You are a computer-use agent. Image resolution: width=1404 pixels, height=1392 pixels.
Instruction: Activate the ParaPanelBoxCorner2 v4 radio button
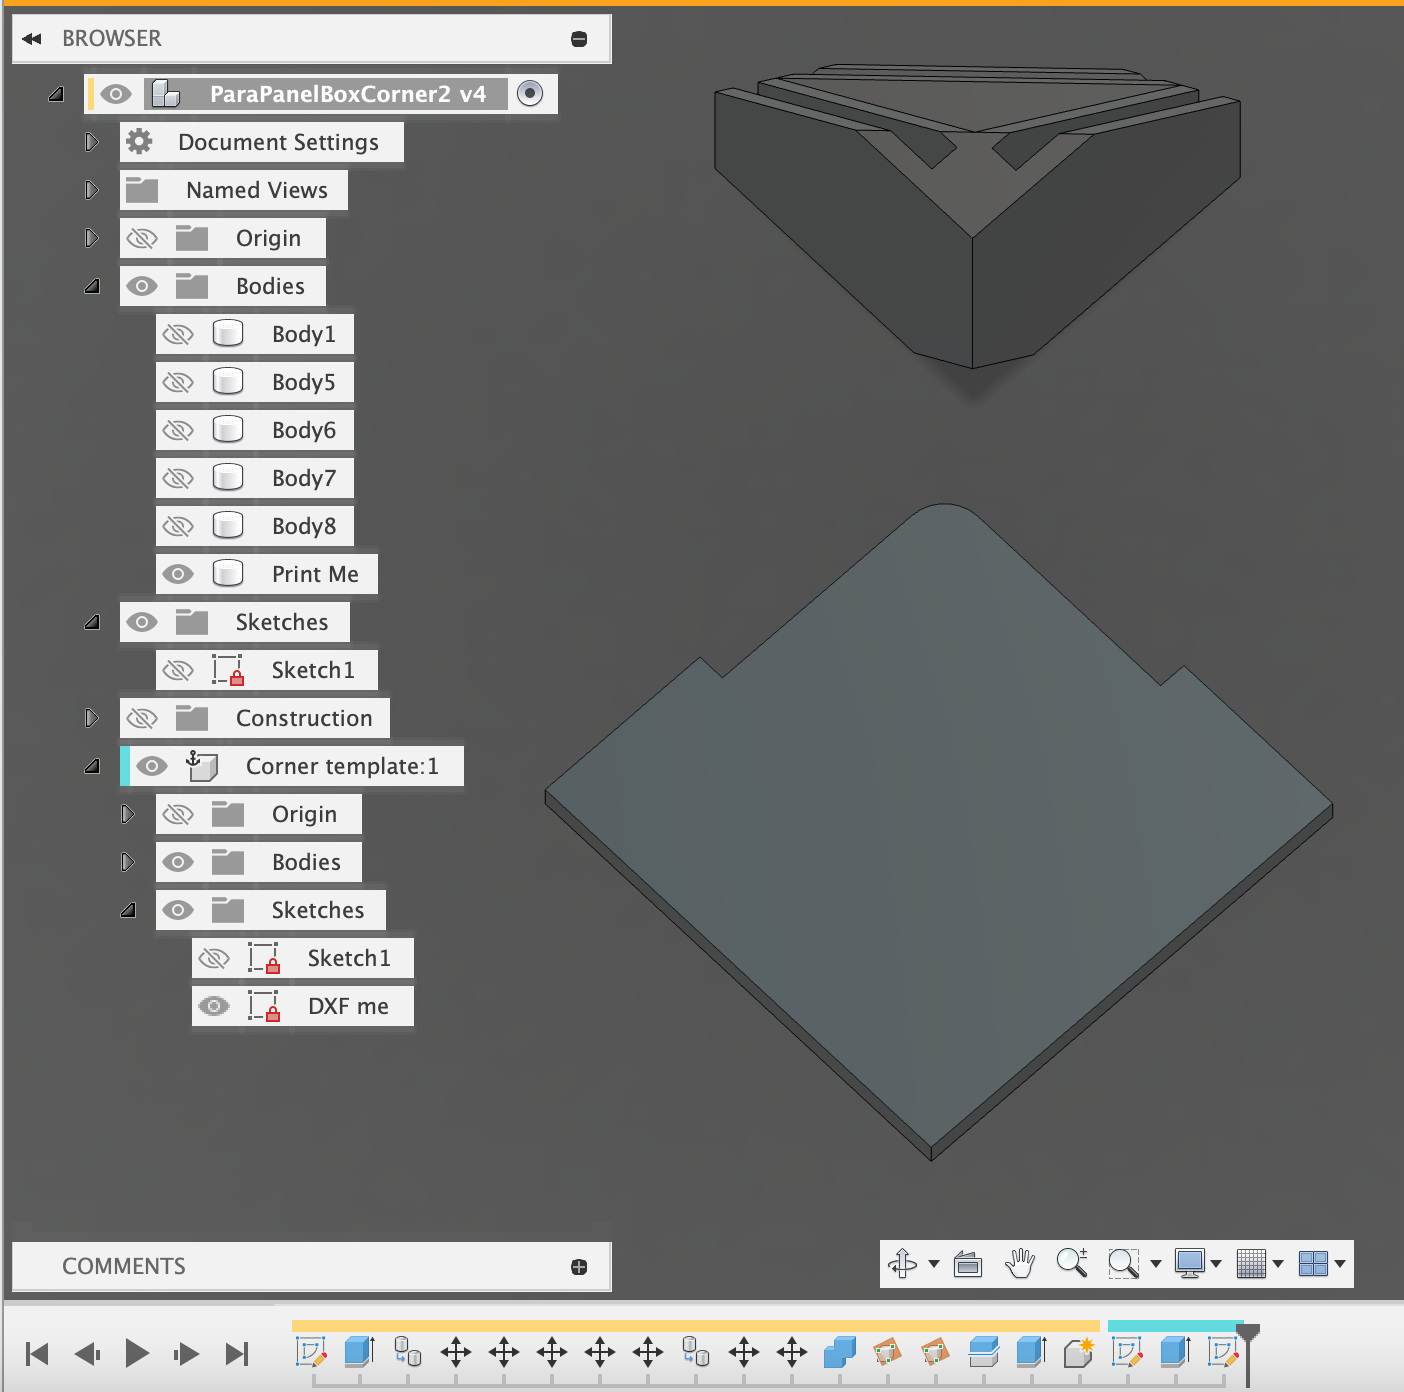click(530, 94)
